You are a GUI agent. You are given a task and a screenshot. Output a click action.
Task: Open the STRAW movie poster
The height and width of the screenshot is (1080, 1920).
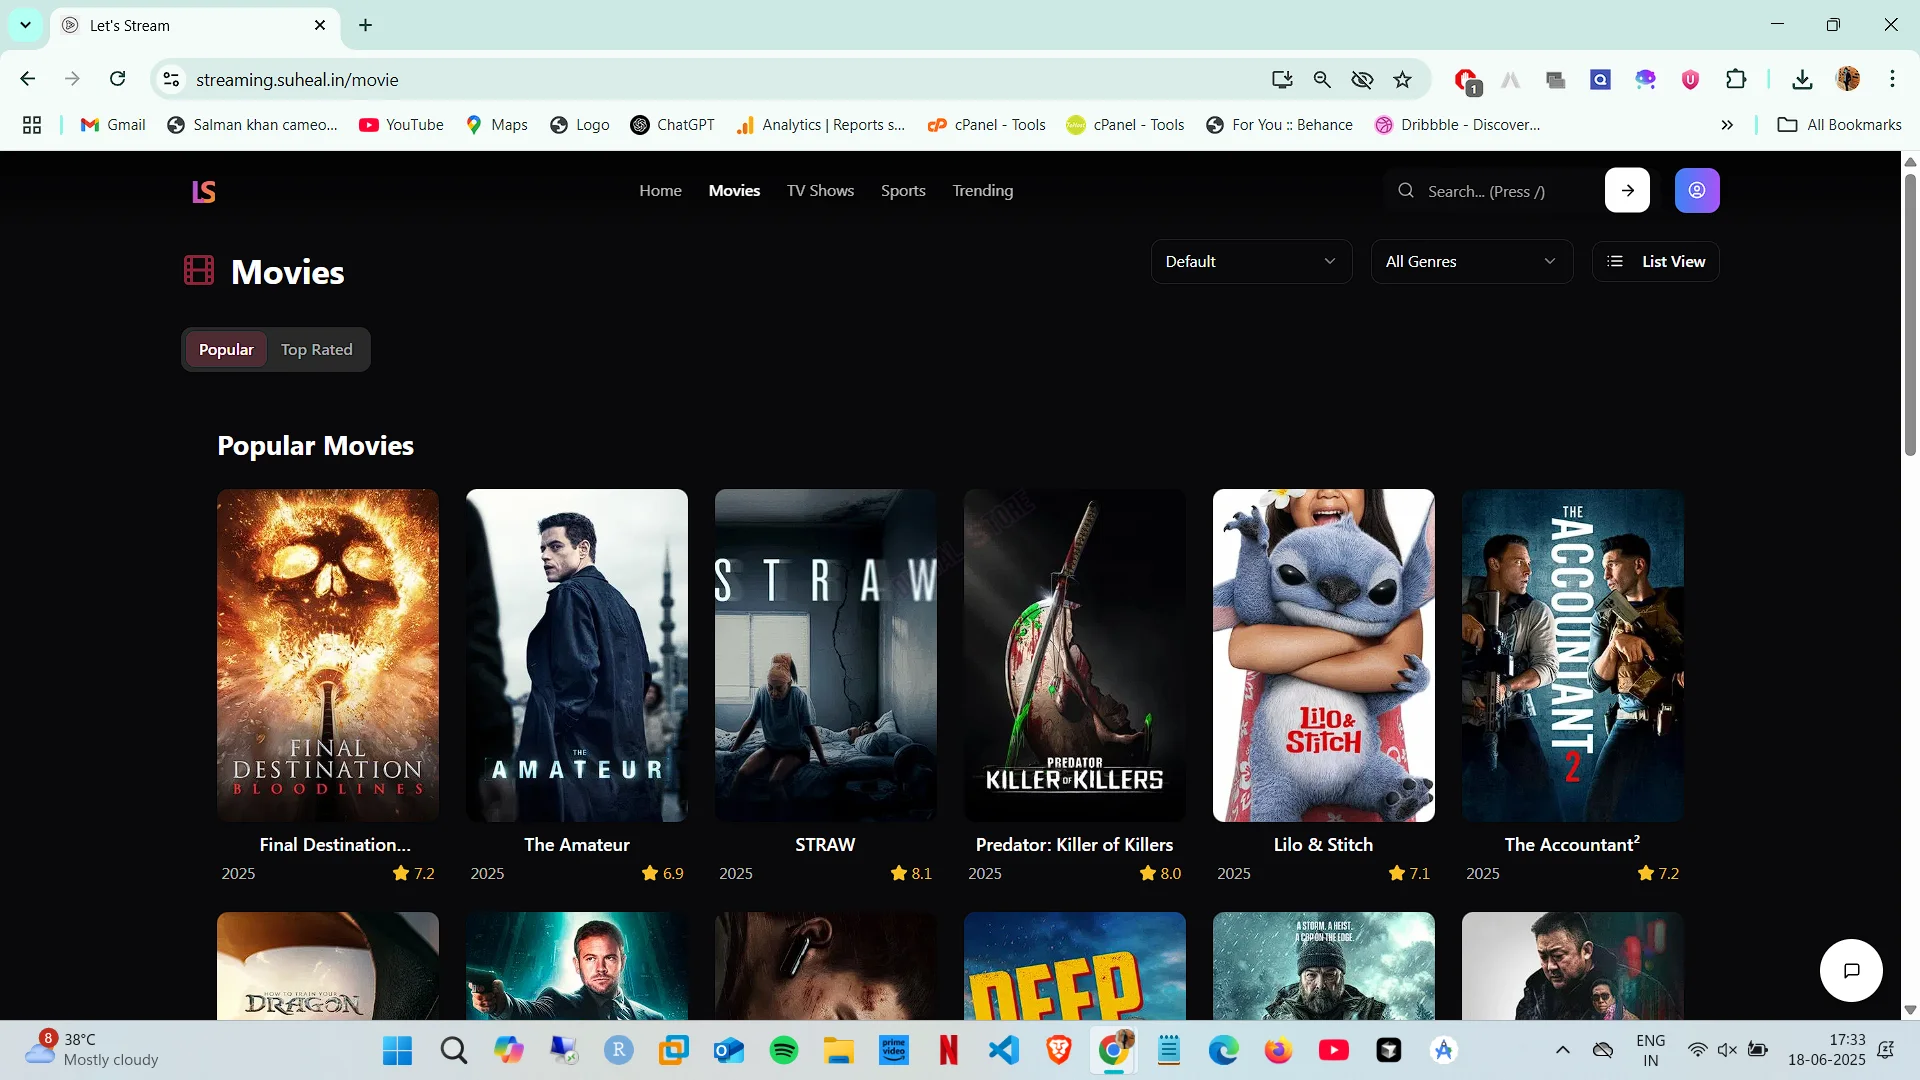coord(825,655)
